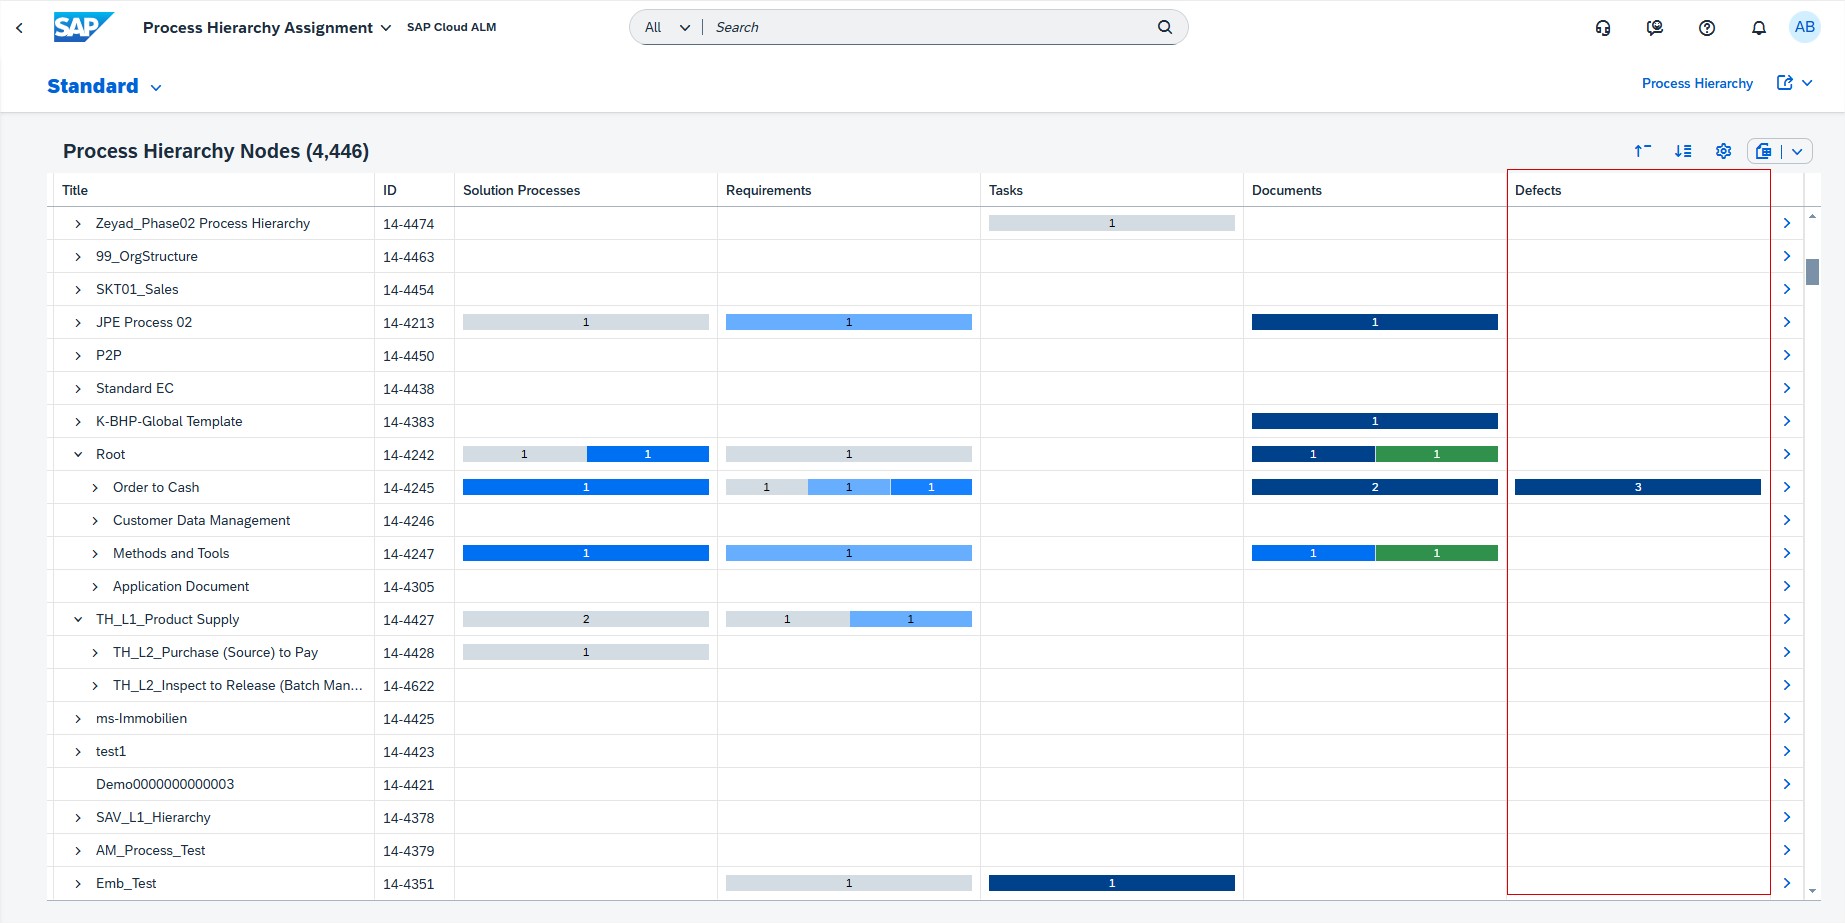This screenshot has height=923, width=1845.
Task: Collapse the TH_L1_Product Supply node
Action: coord(78,620)
